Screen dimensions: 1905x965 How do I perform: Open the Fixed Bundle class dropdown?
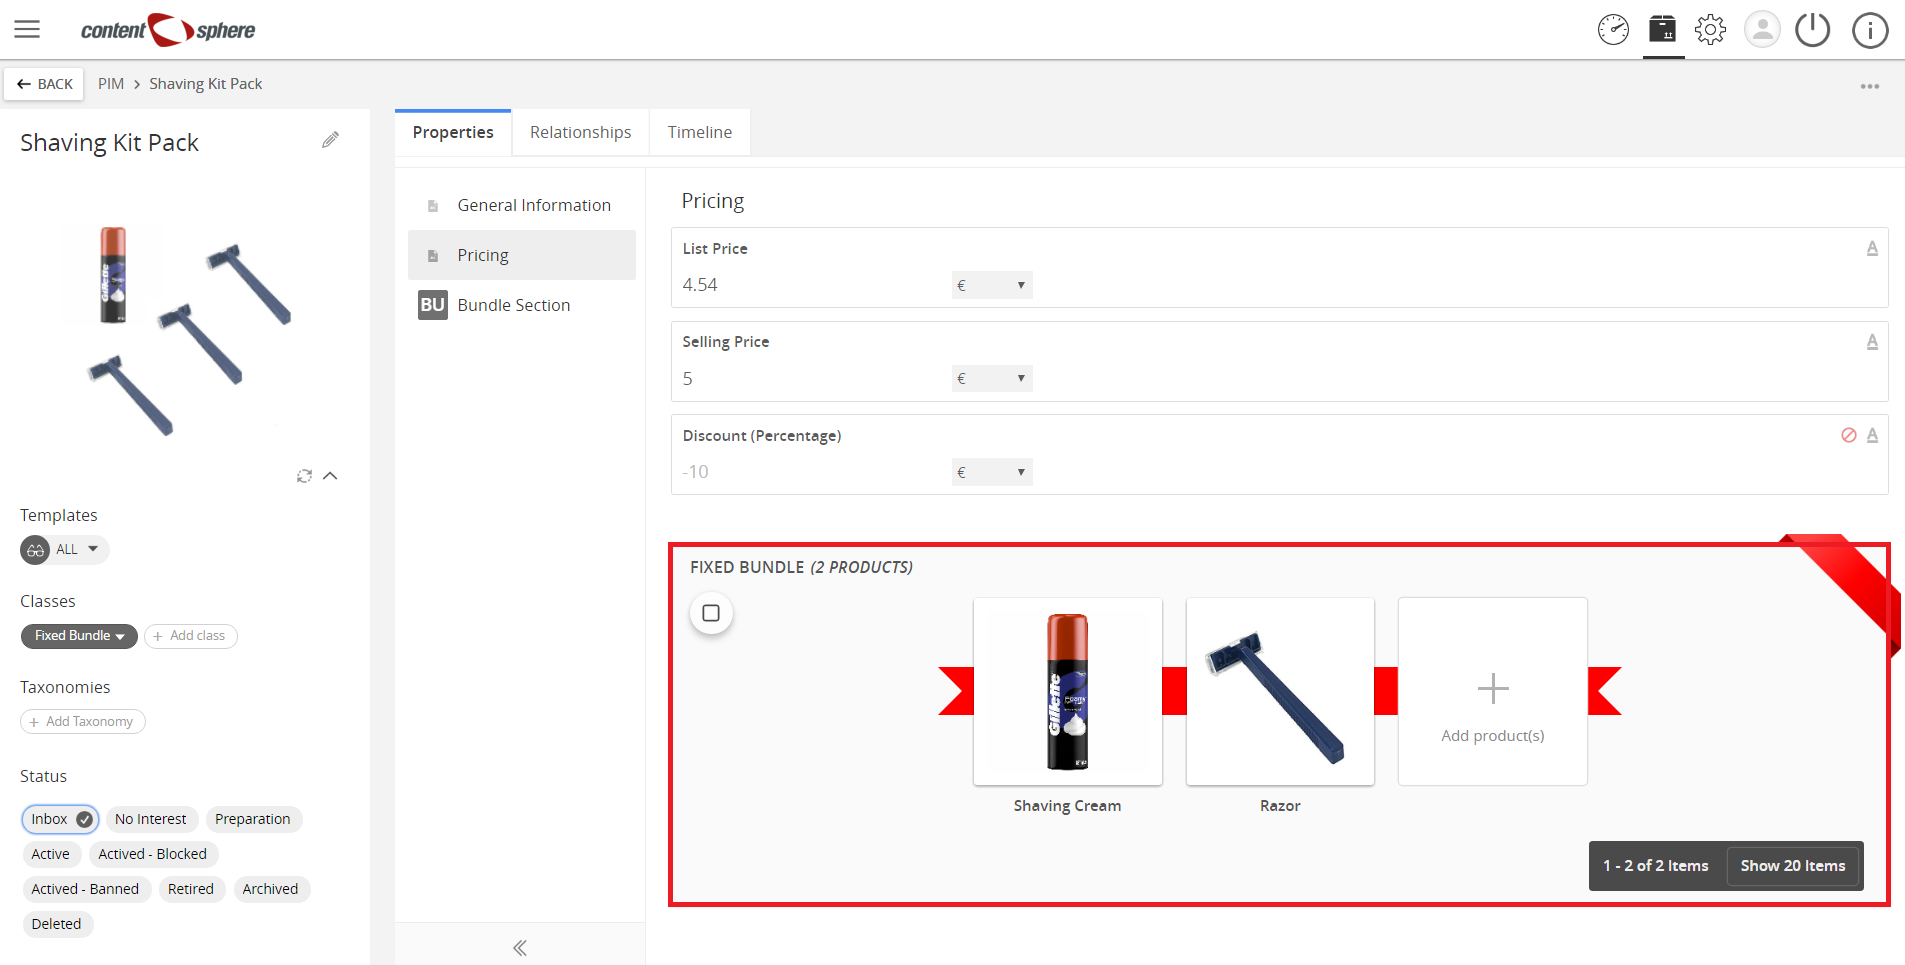point(79,636)
